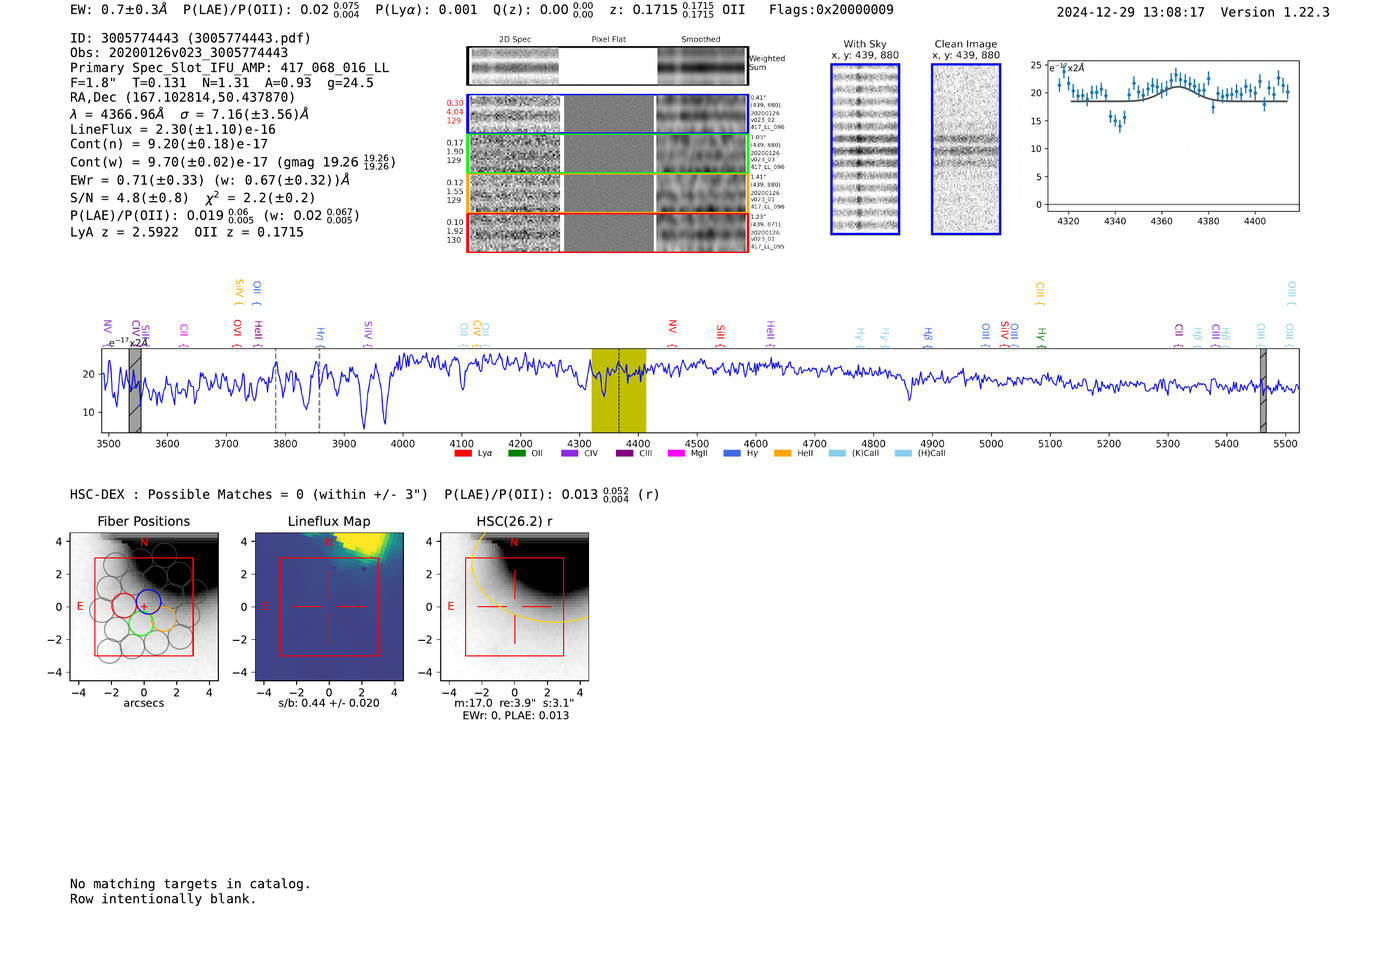This screenshot has height=953, width=1400.
Task: Click the blue Hη line label
Action: coord(321,335)
